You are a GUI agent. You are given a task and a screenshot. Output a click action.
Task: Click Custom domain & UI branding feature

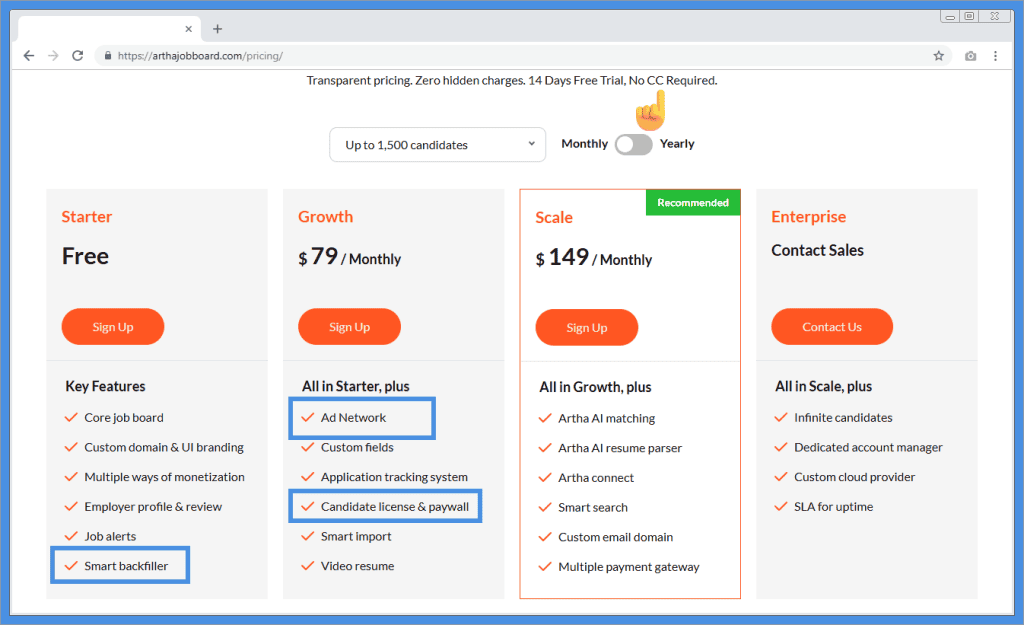[x=164, y=447]
